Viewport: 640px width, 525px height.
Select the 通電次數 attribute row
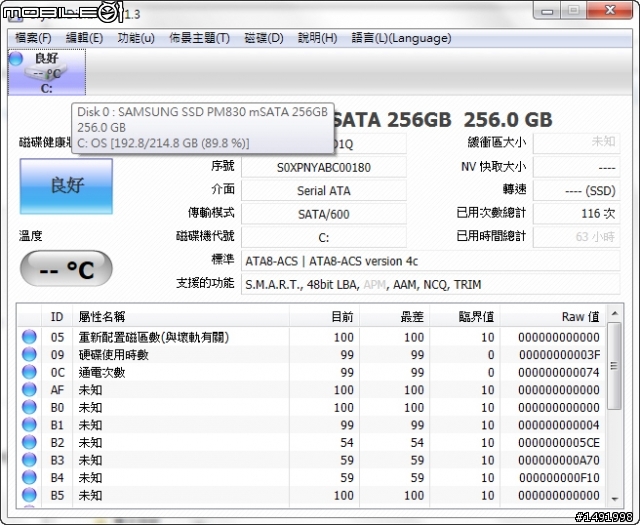311,372
